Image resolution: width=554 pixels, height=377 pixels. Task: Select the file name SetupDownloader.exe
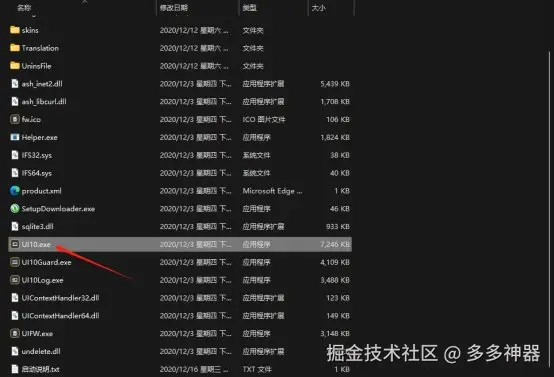(x=58, y=209)
